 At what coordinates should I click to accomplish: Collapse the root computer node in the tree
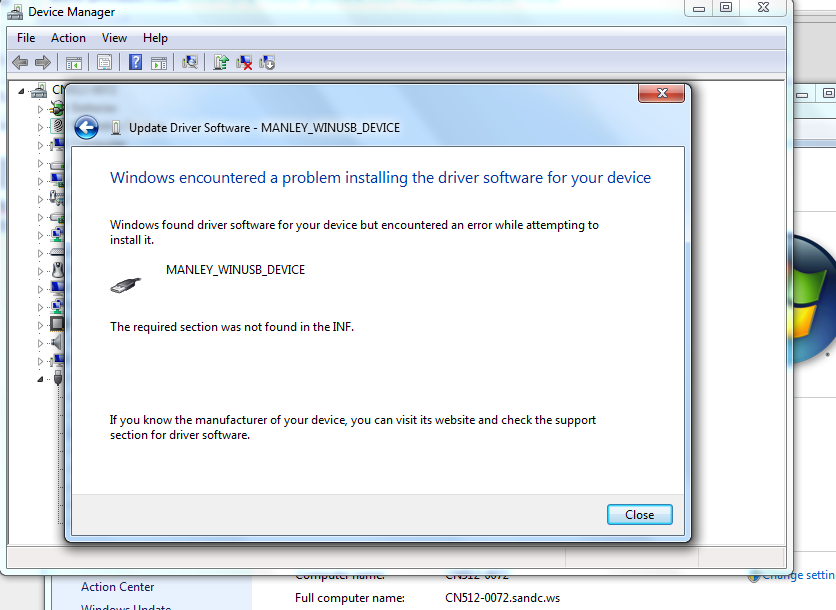point(21,91)
